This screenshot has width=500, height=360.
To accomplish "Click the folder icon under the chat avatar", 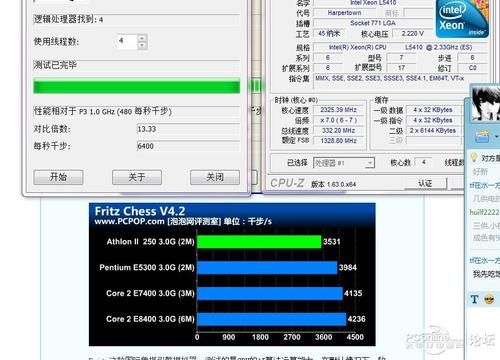I will pos(482,136).
